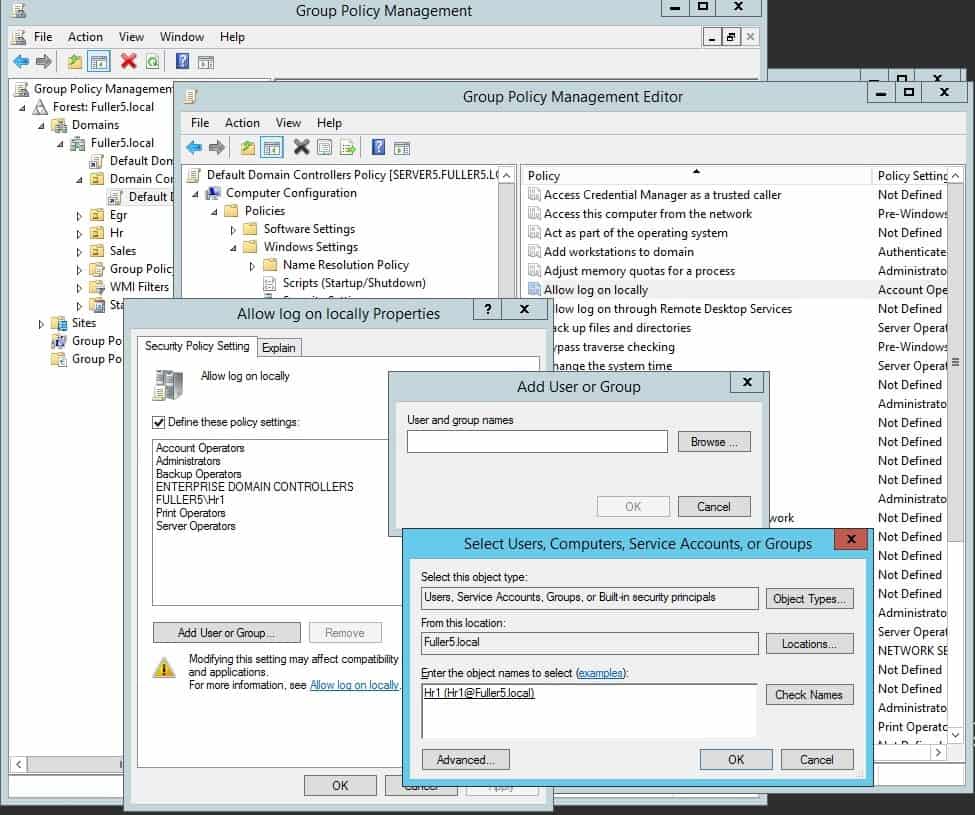Select Allow log on locally policy row icon
This screenshot has width=975, height=815.
(x=534, y=289)
